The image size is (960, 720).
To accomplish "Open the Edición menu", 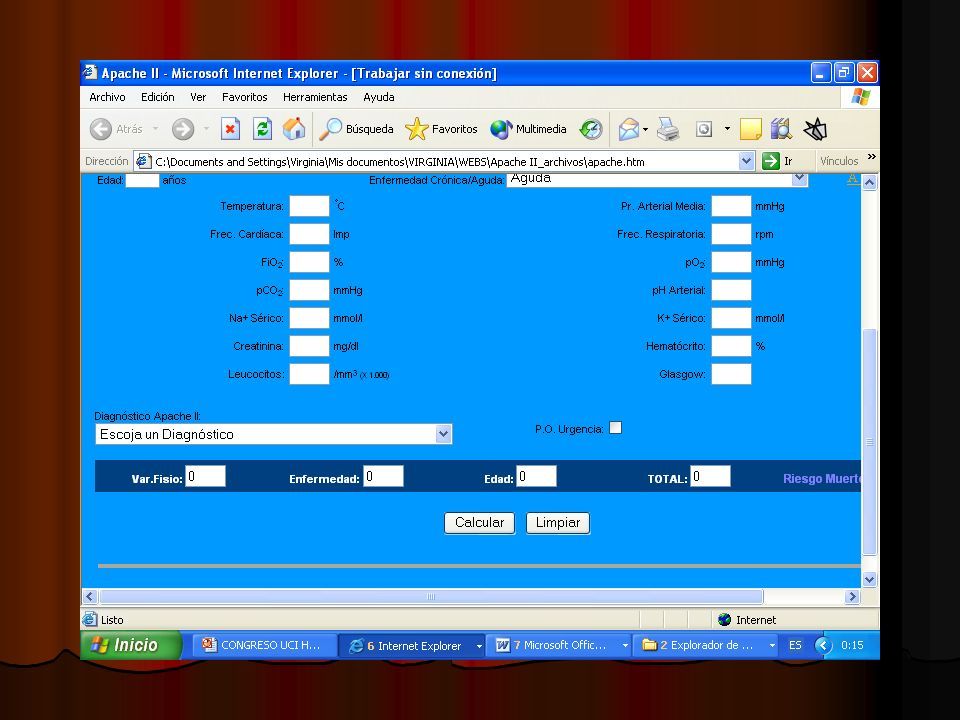I will tap(157, 97).
